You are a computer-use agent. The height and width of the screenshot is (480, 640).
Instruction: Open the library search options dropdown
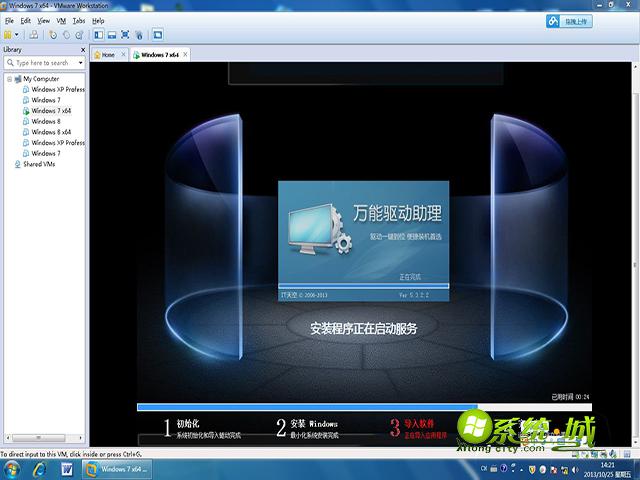coord(78,62)
